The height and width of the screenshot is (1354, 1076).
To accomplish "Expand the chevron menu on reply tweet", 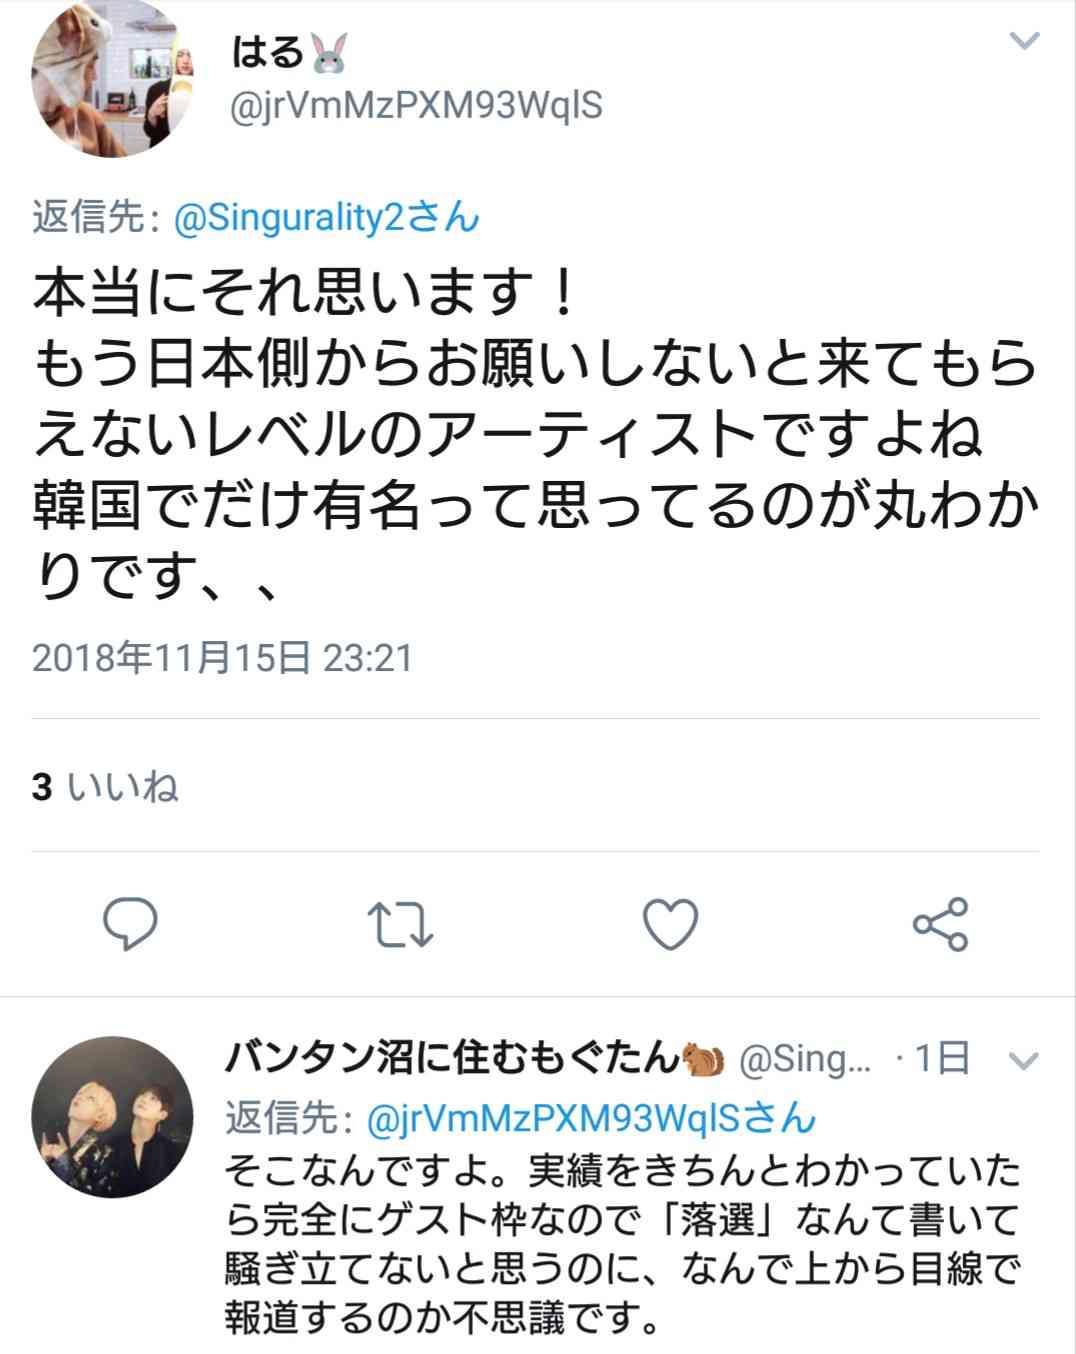I will tap(1025, 1060).
